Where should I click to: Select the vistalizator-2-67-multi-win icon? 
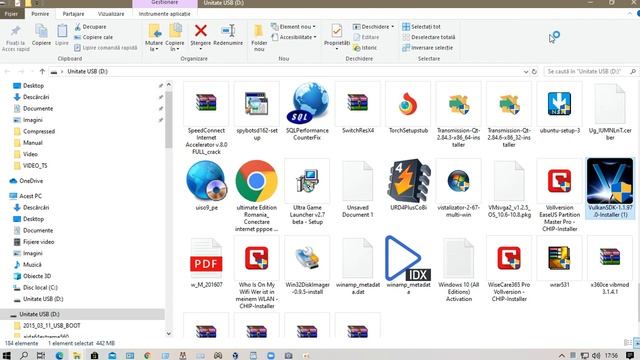458,181
